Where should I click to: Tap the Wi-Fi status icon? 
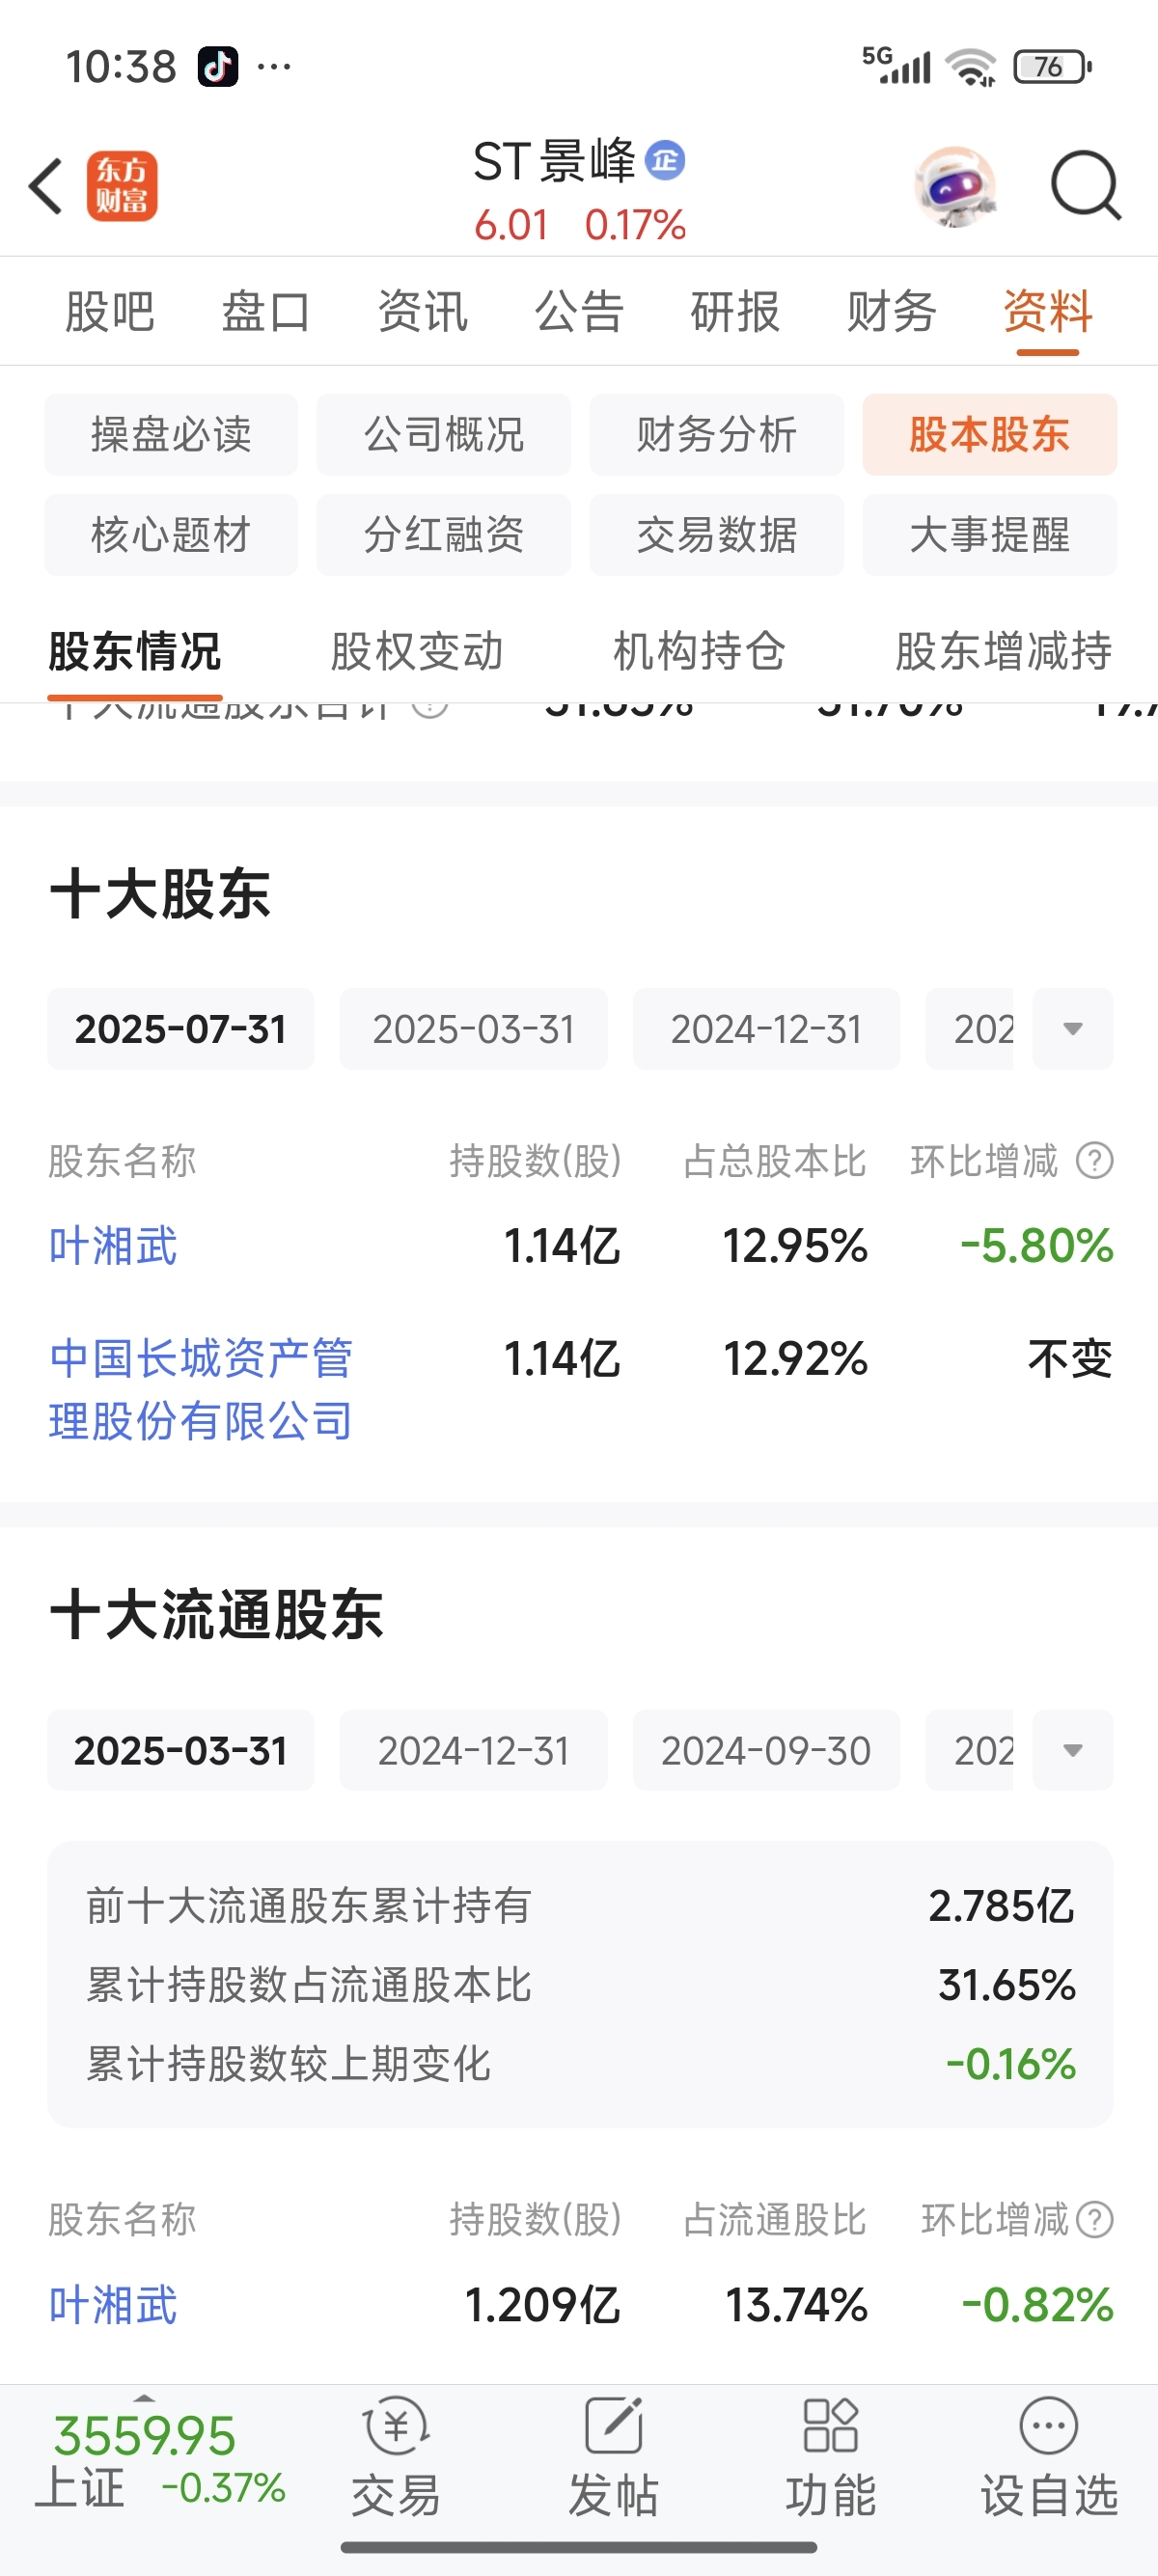pos(972,67)
